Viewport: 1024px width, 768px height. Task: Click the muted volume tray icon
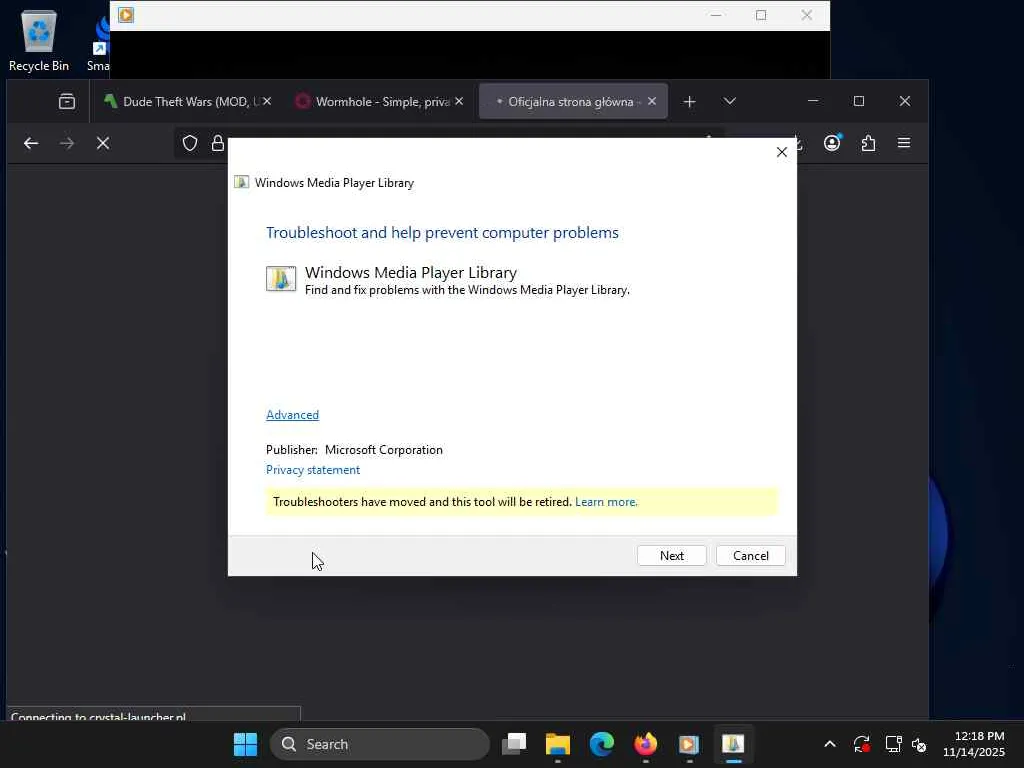(919, 744)
